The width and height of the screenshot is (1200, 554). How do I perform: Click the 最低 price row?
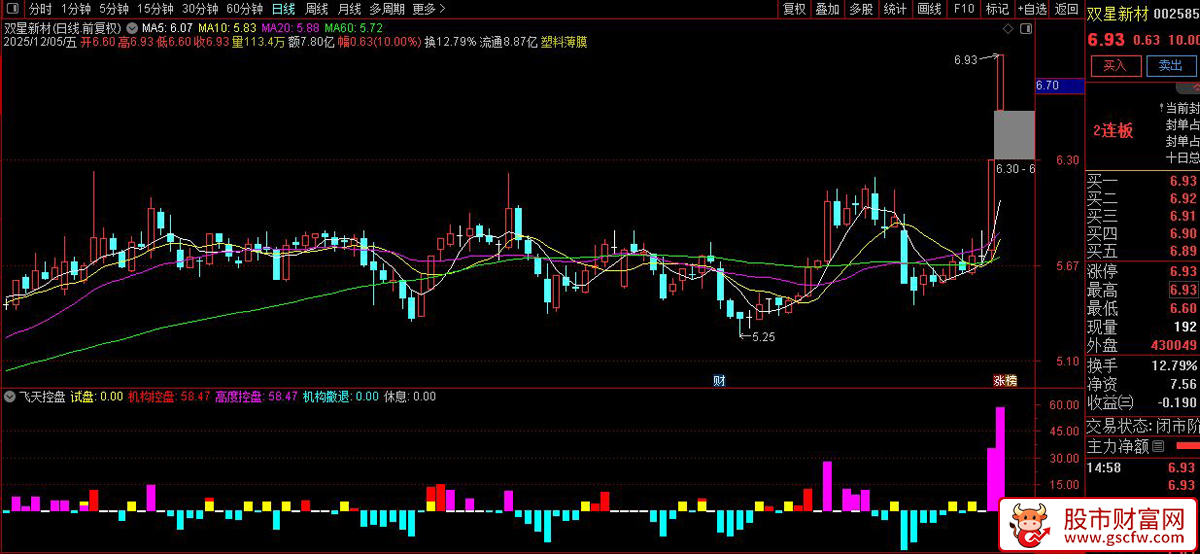click(1143, 308)
